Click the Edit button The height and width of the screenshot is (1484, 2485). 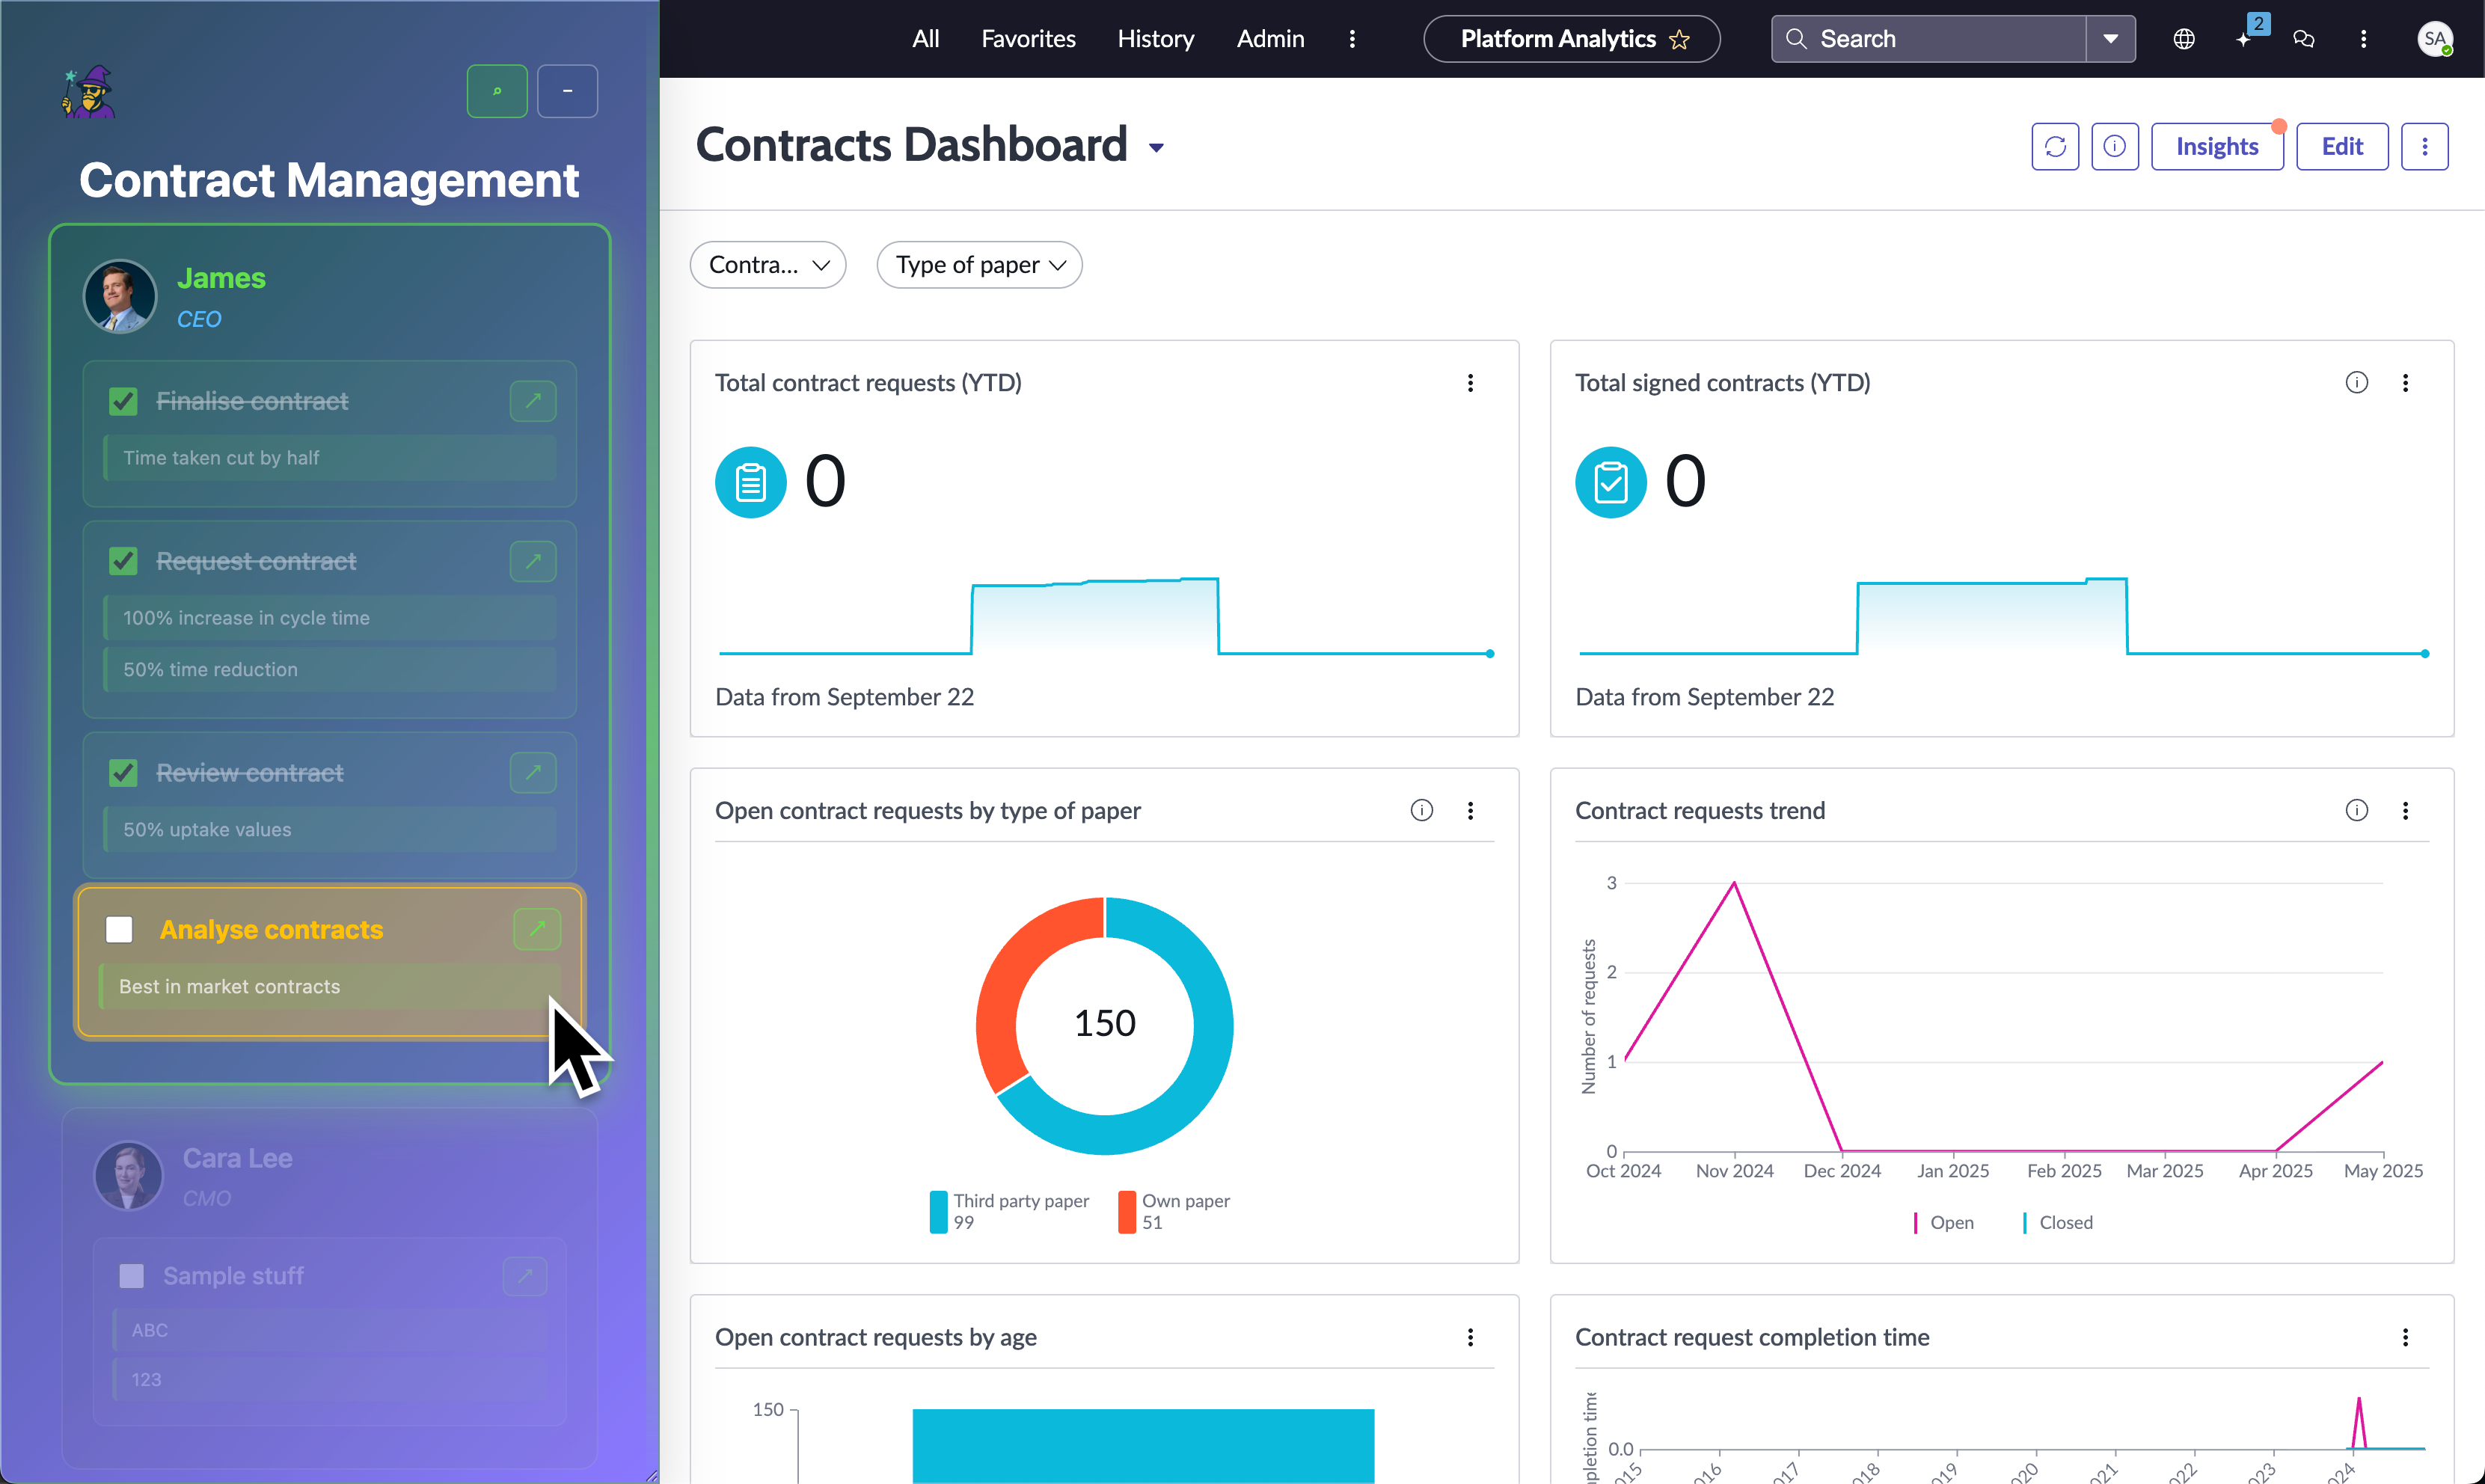2343,146
